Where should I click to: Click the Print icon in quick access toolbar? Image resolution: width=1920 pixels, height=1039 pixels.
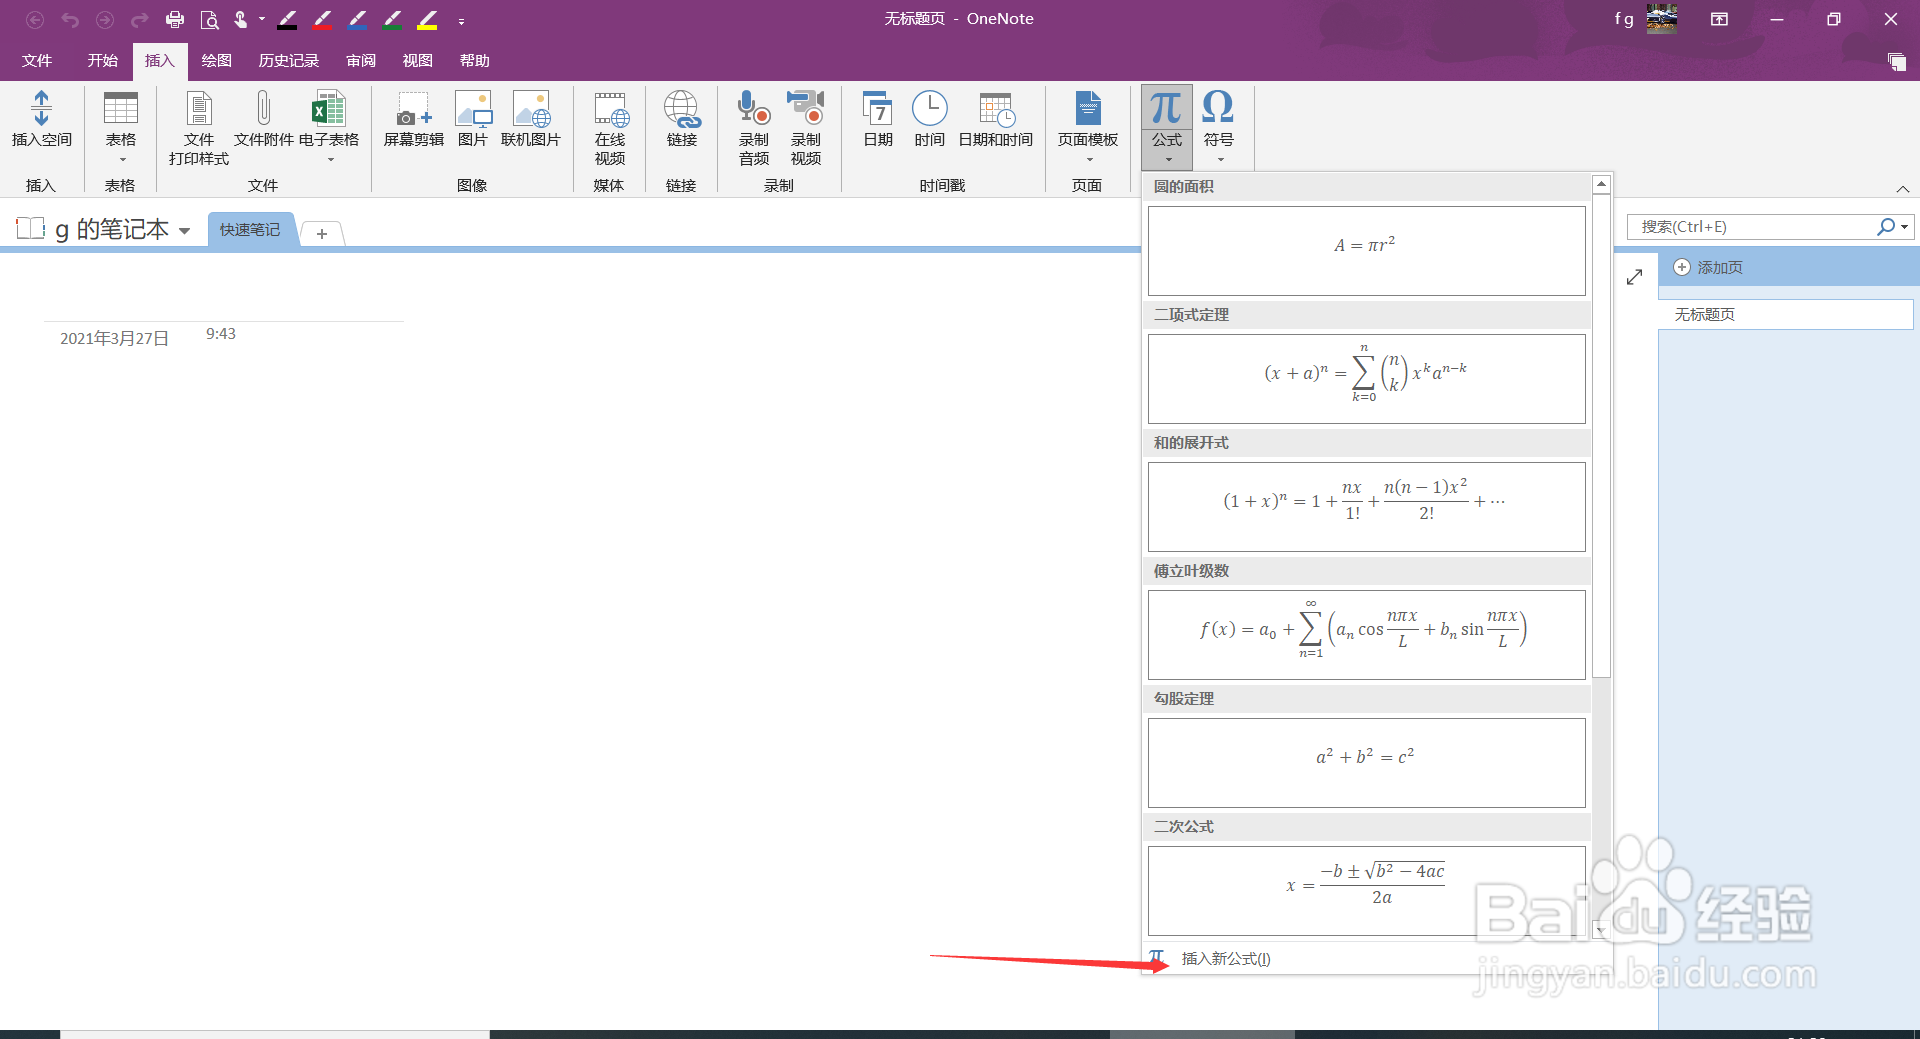click(x=175, y=19)
